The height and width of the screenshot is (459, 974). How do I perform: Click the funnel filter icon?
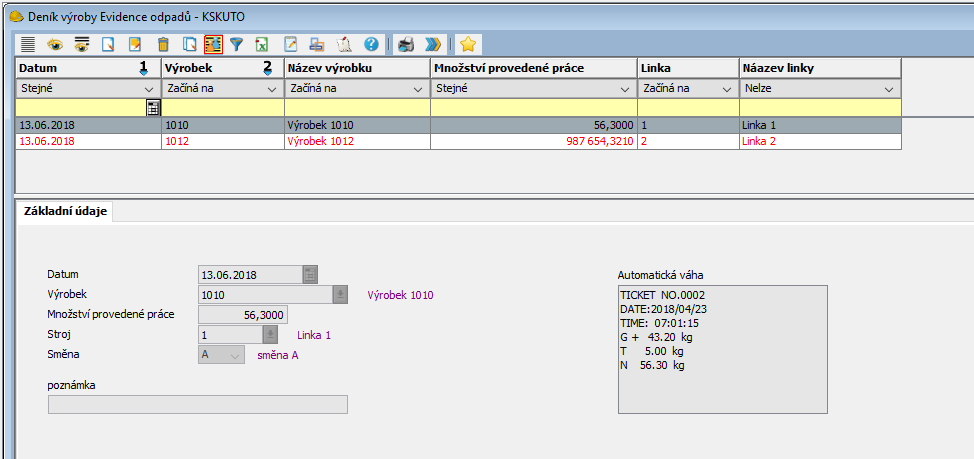click(x=237, y=44)
